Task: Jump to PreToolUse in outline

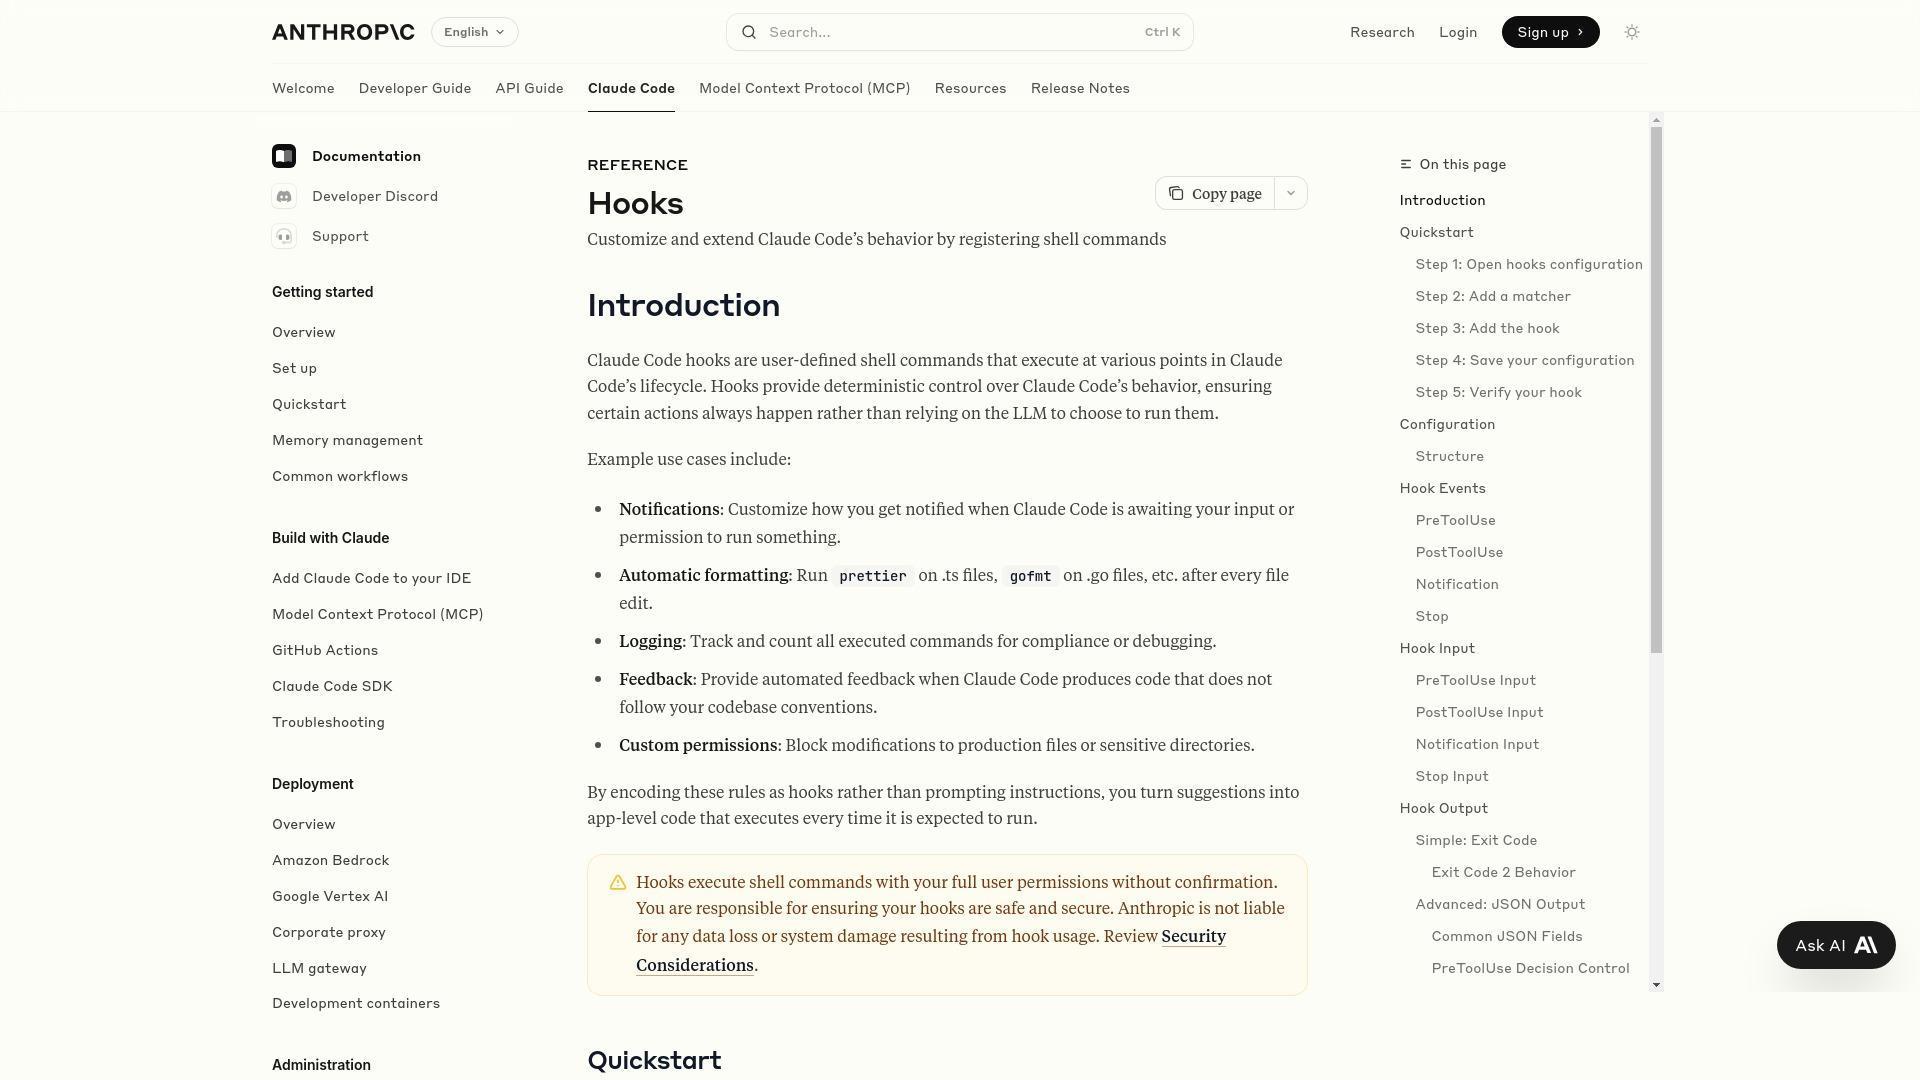Action: click(x=1455, y=520)
